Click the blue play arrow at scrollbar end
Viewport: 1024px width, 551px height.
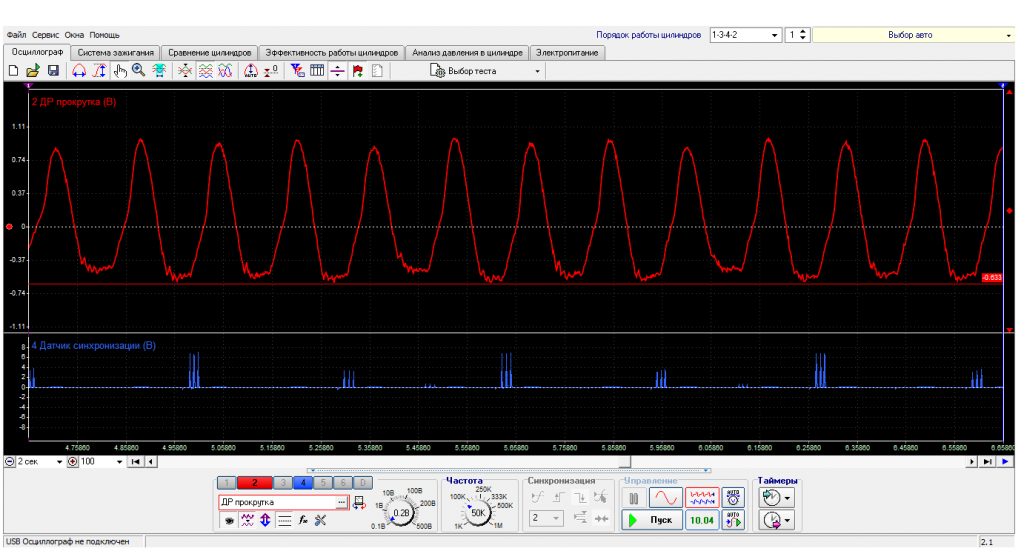1005,462
